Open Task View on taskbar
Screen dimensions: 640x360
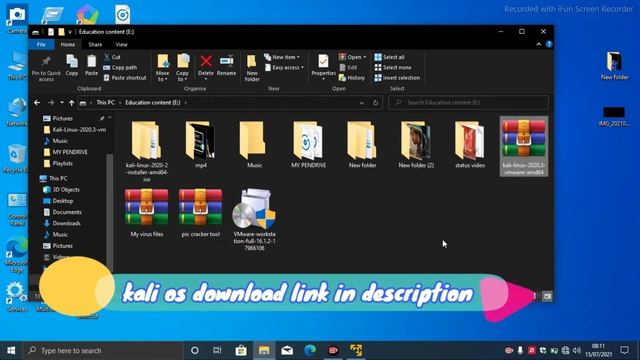(x=217, y=350)
